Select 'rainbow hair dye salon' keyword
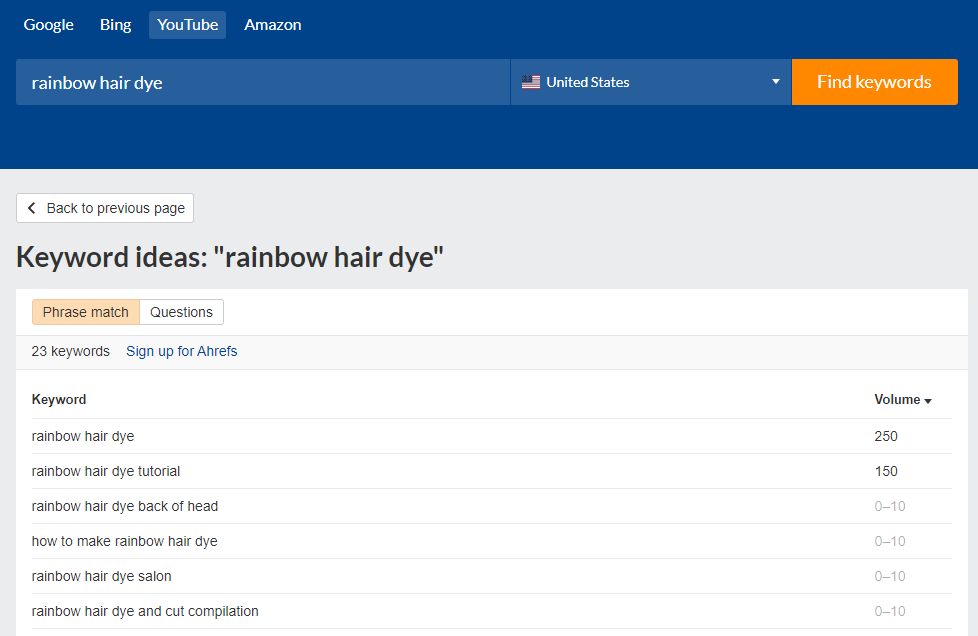The image size is (978, 636). [102, 576]
